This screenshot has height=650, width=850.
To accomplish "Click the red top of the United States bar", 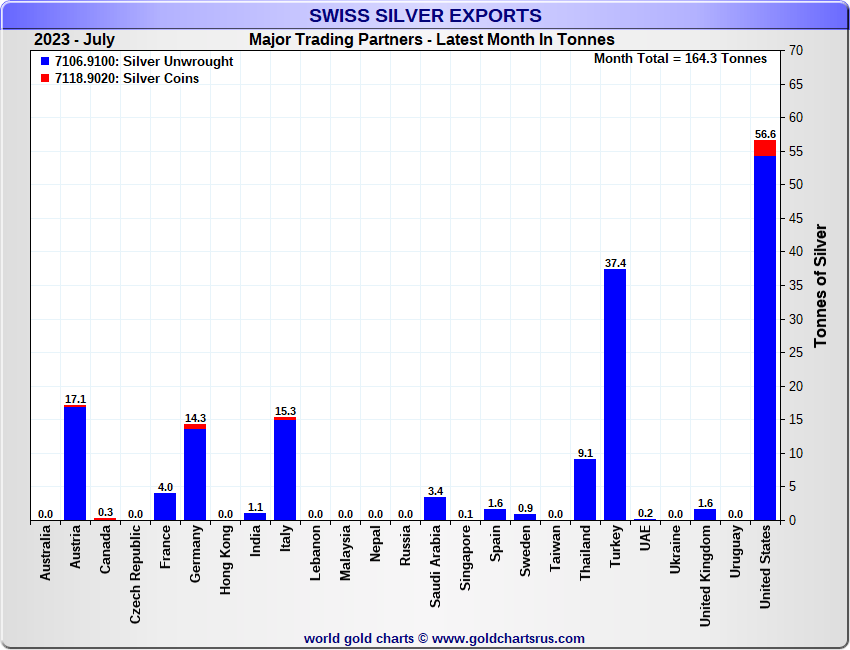I will [x=765, y=148].
